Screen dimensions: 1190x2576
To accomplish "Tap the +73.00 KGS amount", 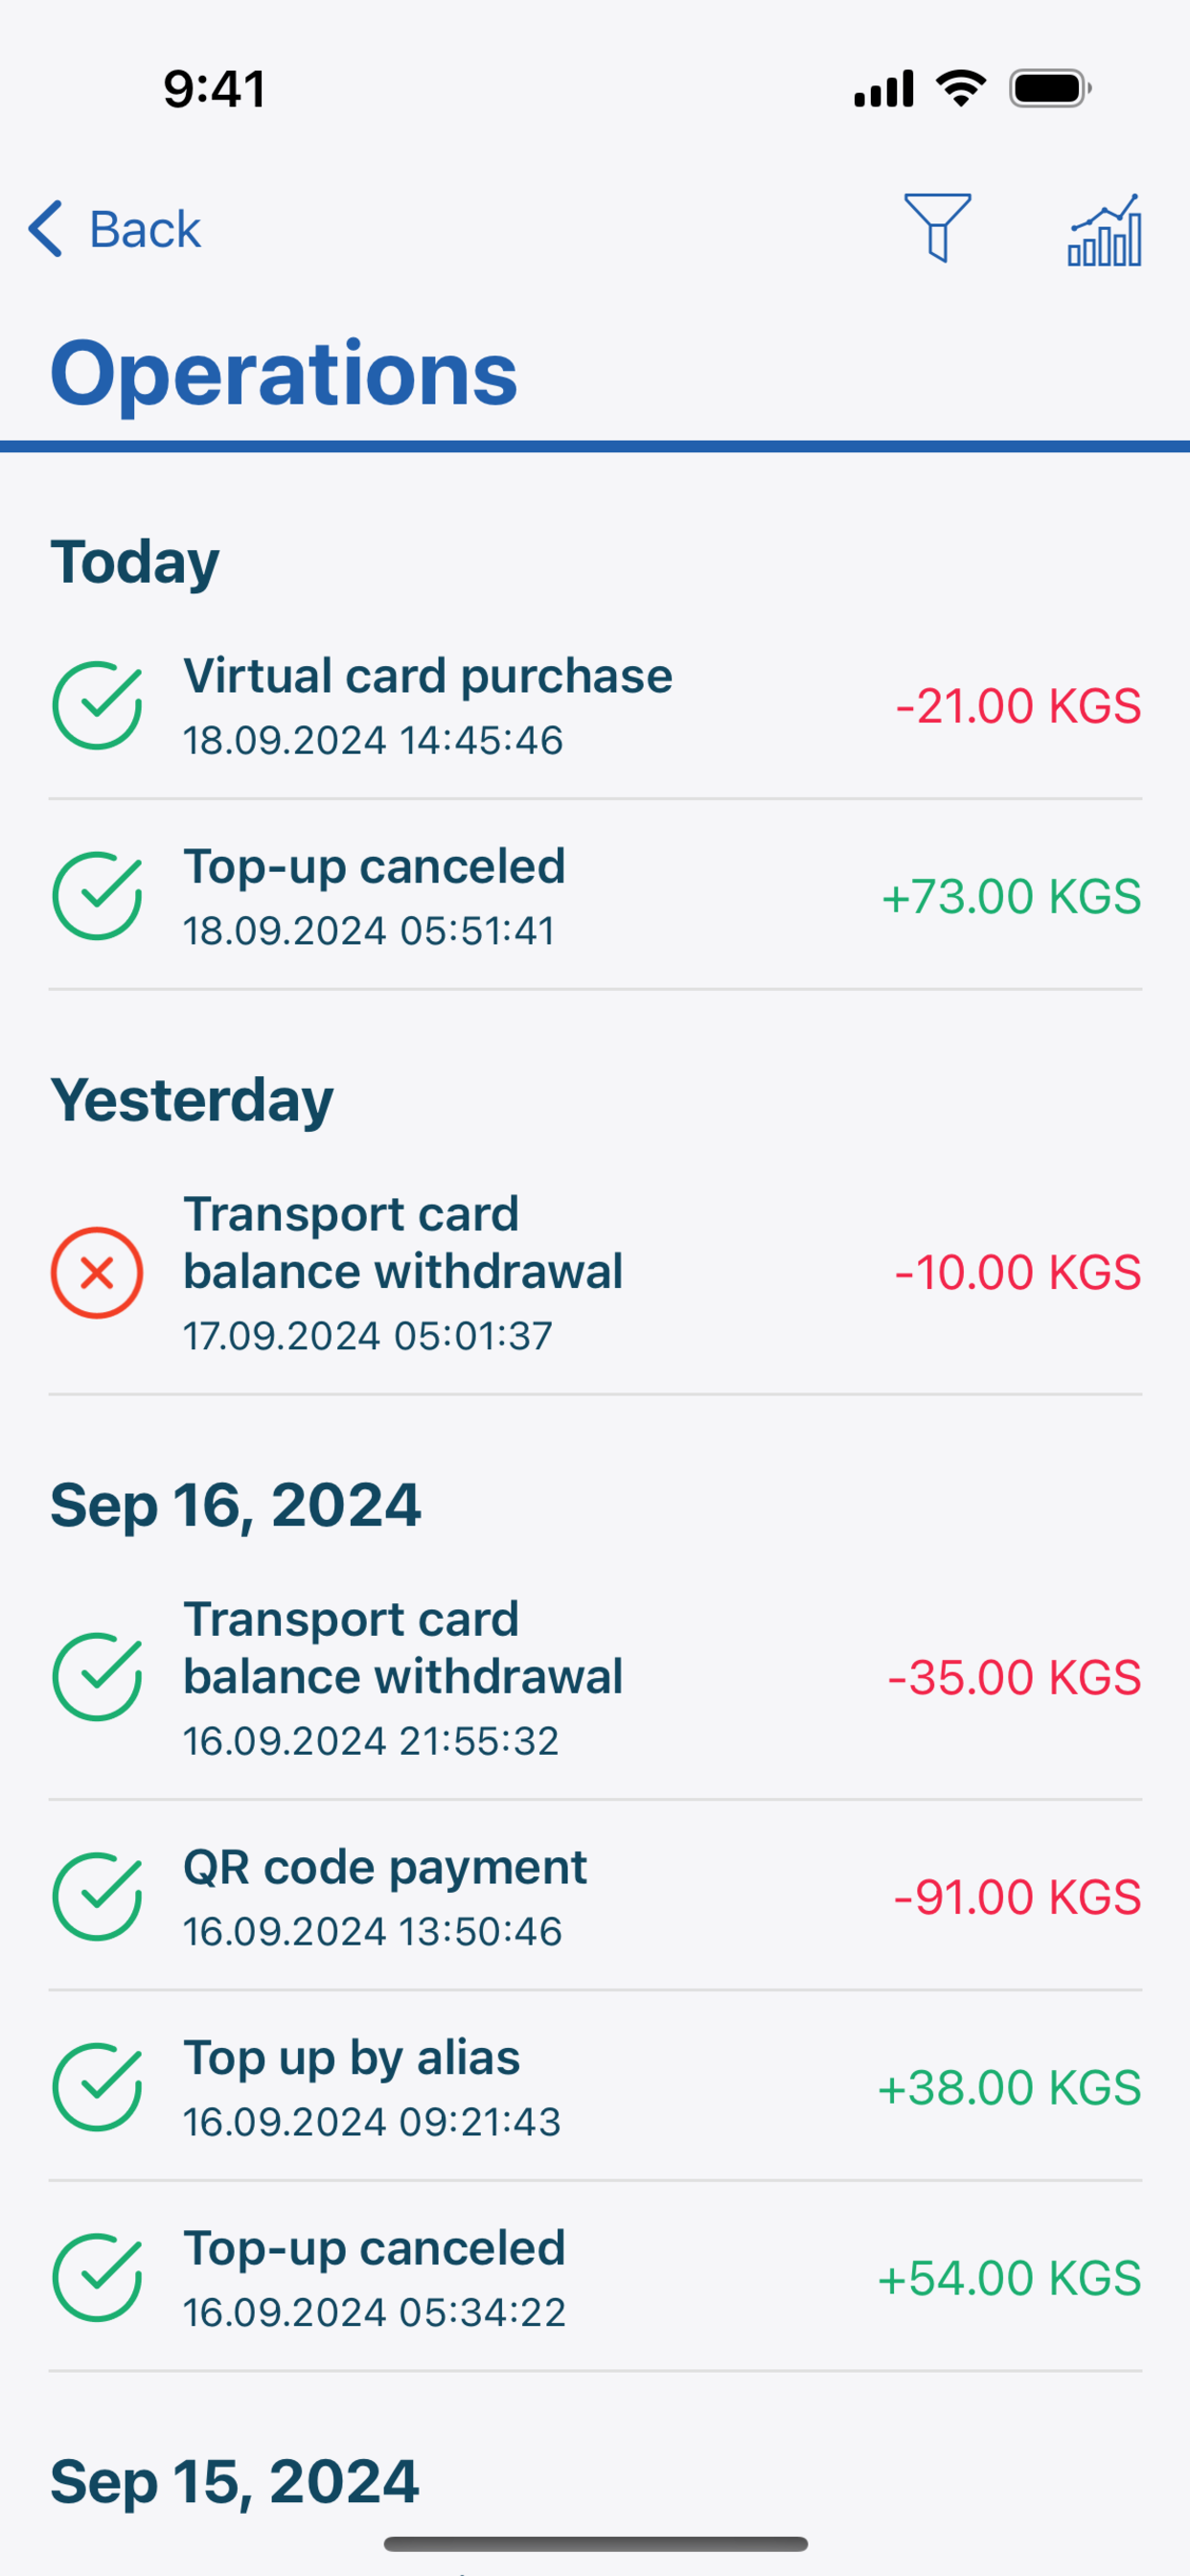I will pyautogui.click(x=1011, y=896).
